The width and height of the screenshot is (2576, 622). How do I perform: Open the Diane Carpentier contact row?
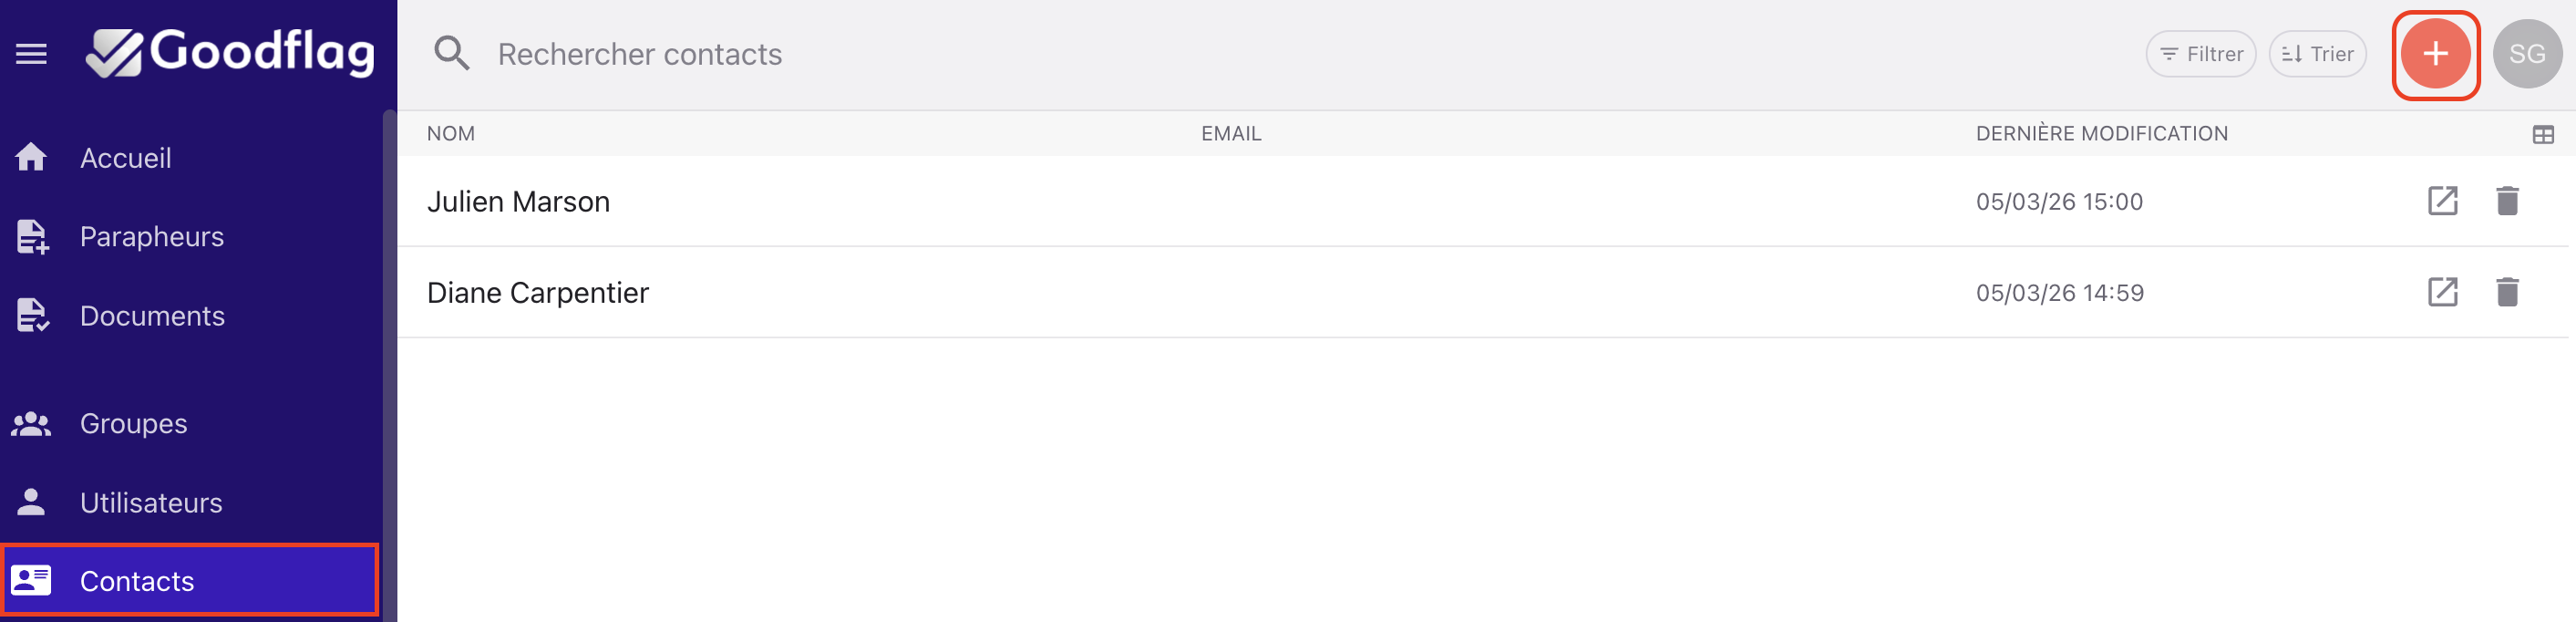538,293
